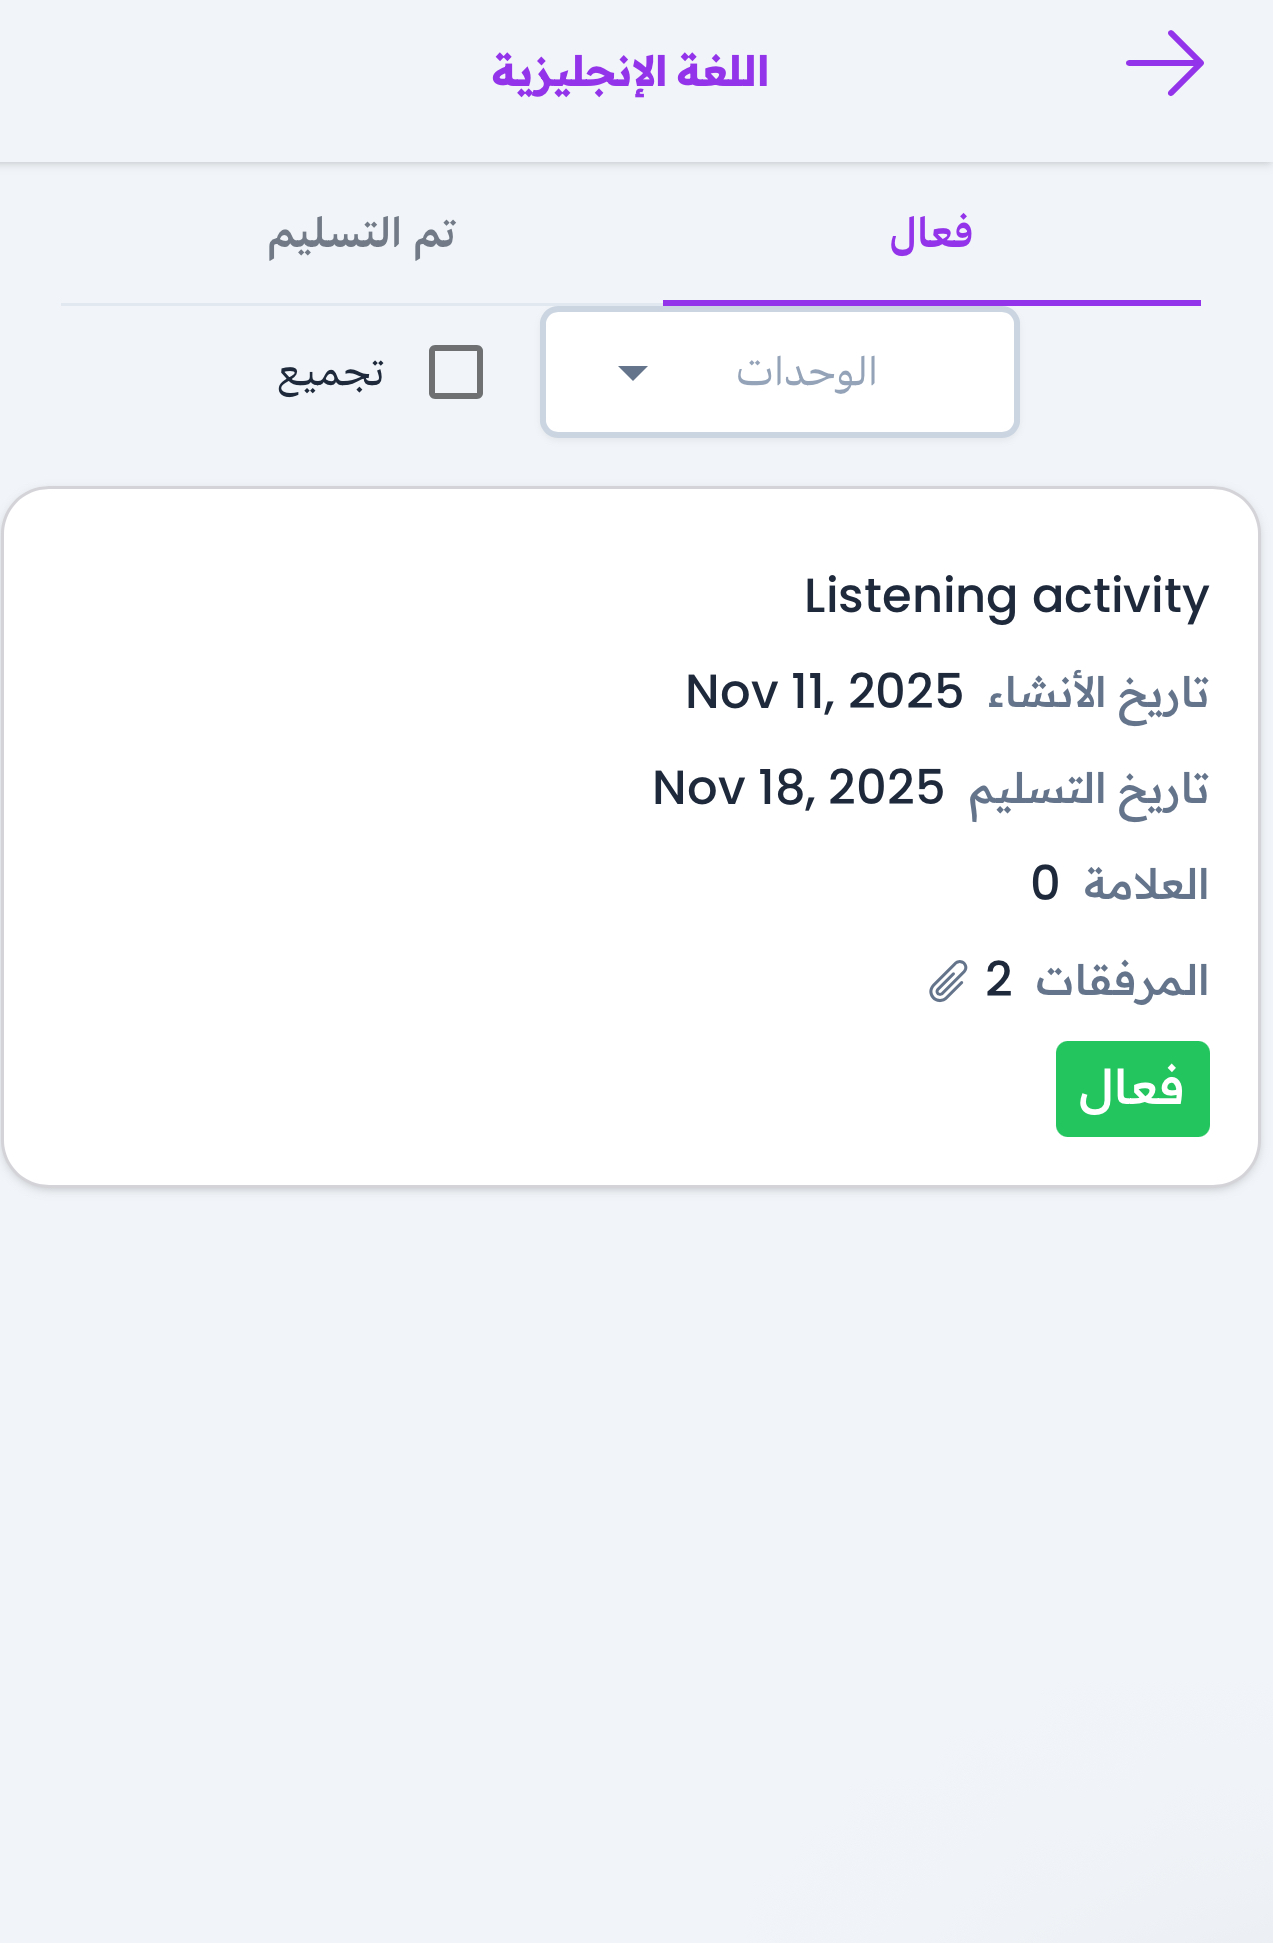Click the تجميع checkbox label text

pos(331,374)
